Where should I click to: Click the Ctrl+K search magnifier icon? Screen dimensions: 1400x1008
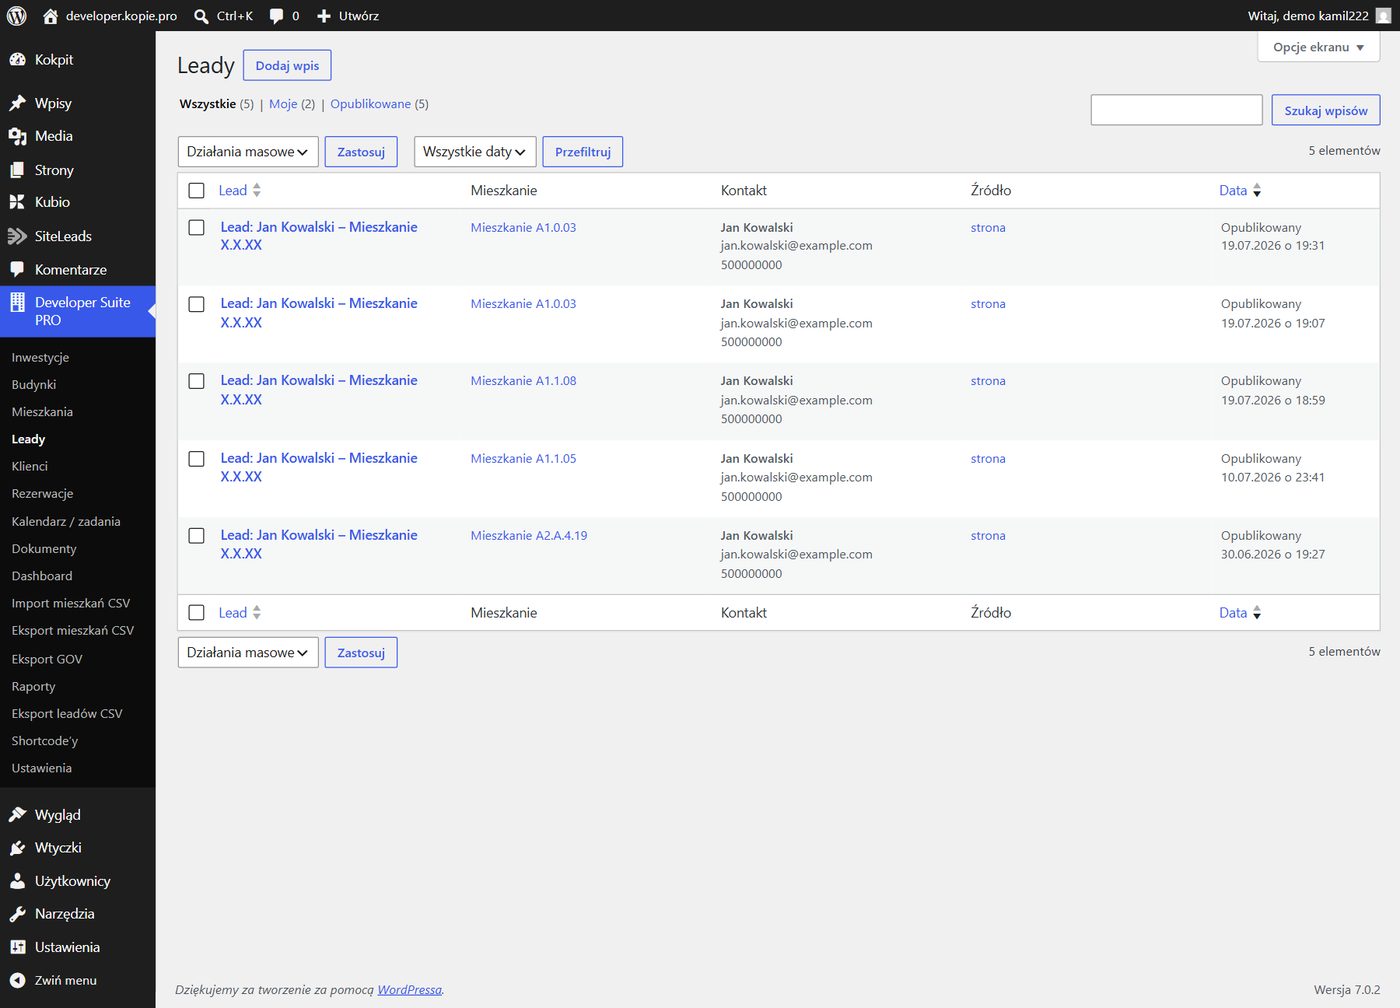point(201,16)
